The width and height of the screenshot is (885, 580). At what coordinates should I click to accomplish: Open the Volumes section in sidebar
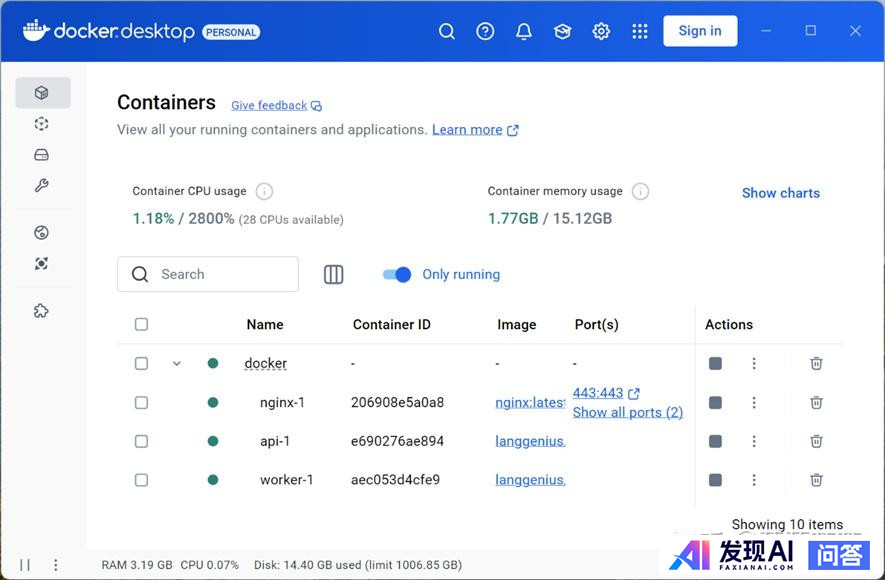[x=42, y=155]
